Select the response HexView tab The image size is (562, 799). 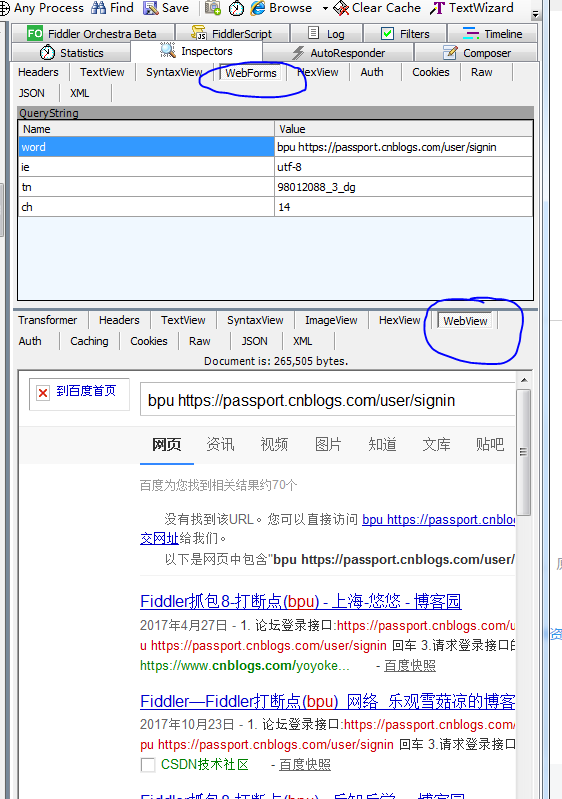point(399,320)
